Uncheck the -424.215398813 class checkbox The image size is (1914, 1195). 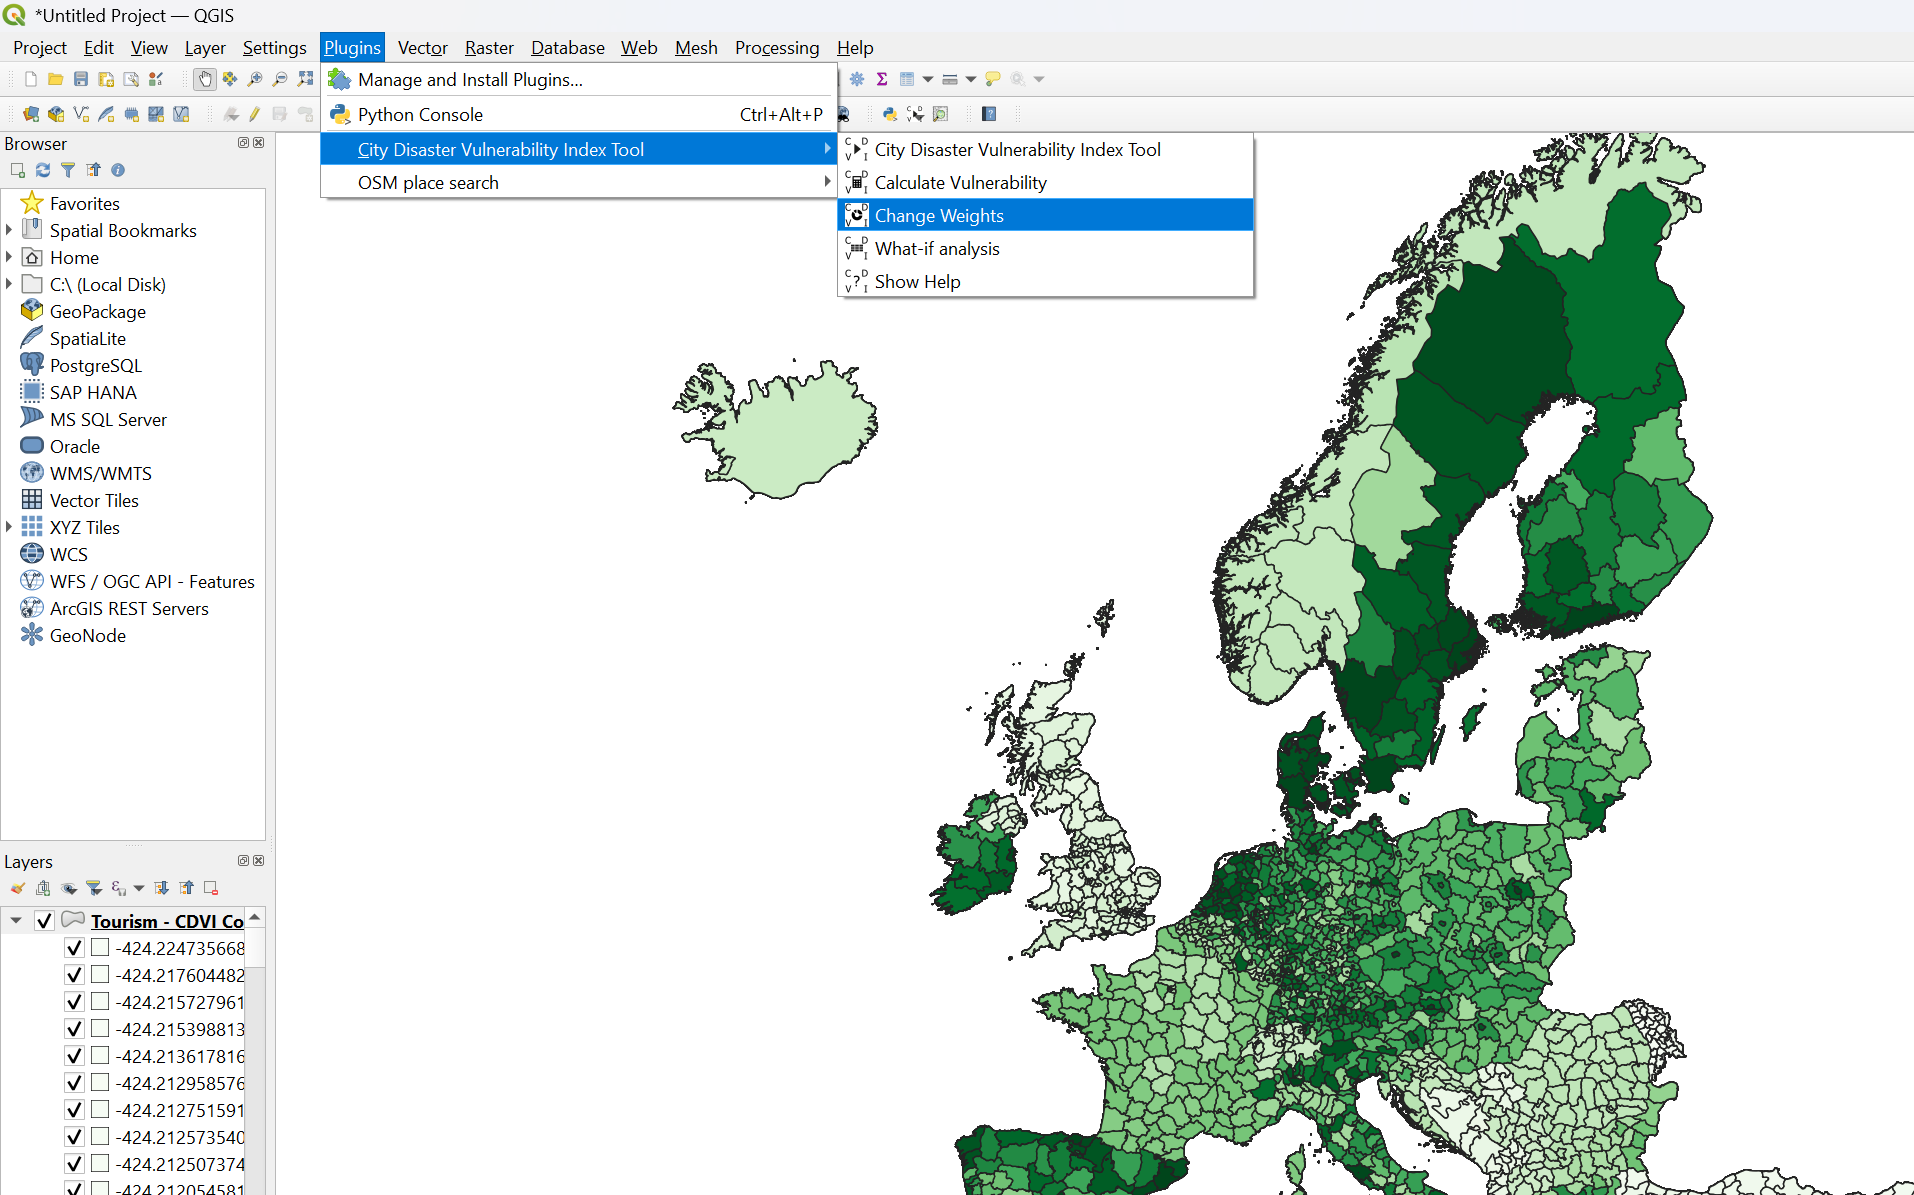click(x=74, y=1029)
